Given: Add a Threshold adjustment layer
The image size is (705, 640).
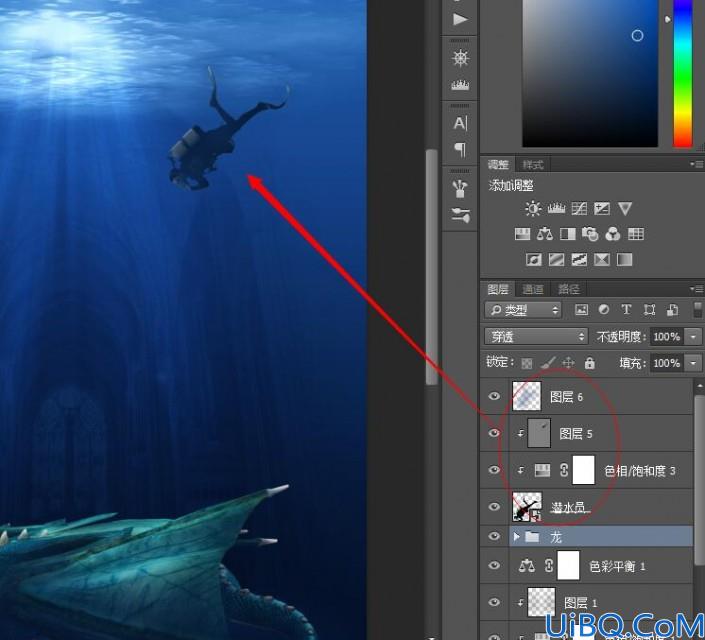Looking at the screenshot, I should pos(579,260).
